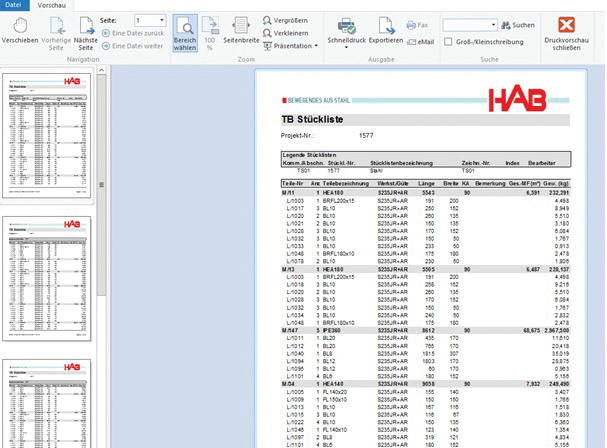Toggle Groß-/Kleinschreibung checkbox

(448, 42)
